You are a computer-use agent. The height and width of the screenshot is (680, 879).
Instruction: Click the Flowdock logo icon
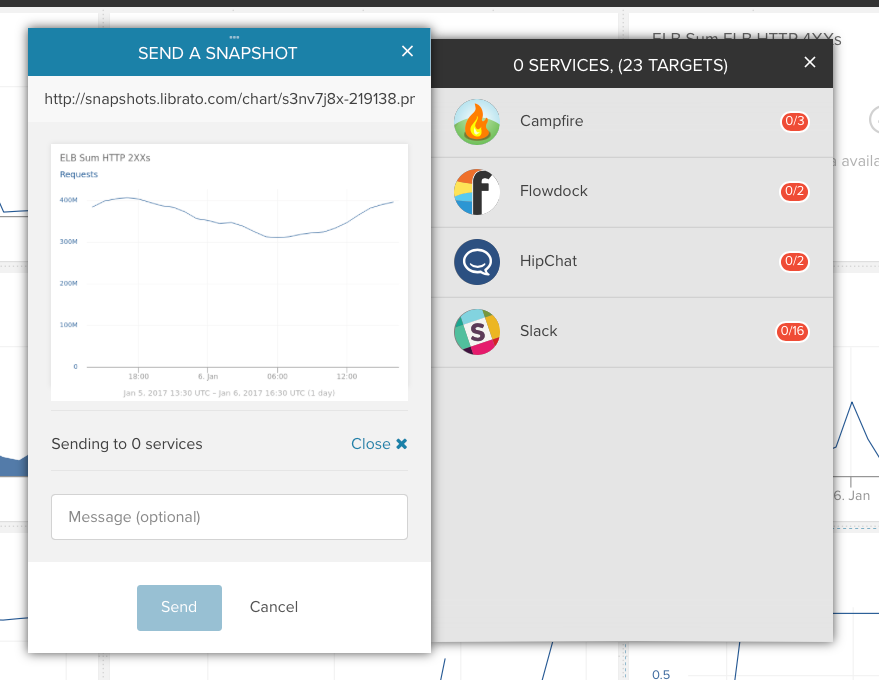tap(477, 192)
